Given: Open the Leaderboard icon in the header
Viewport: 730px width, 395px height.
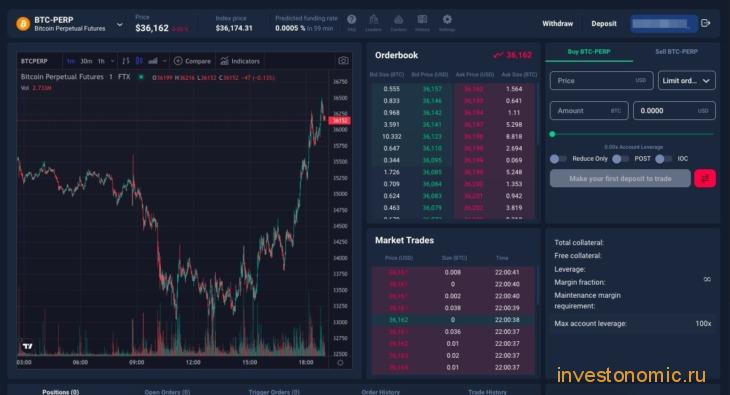Looking at the screenshot, I should click(x=373, y=20).
